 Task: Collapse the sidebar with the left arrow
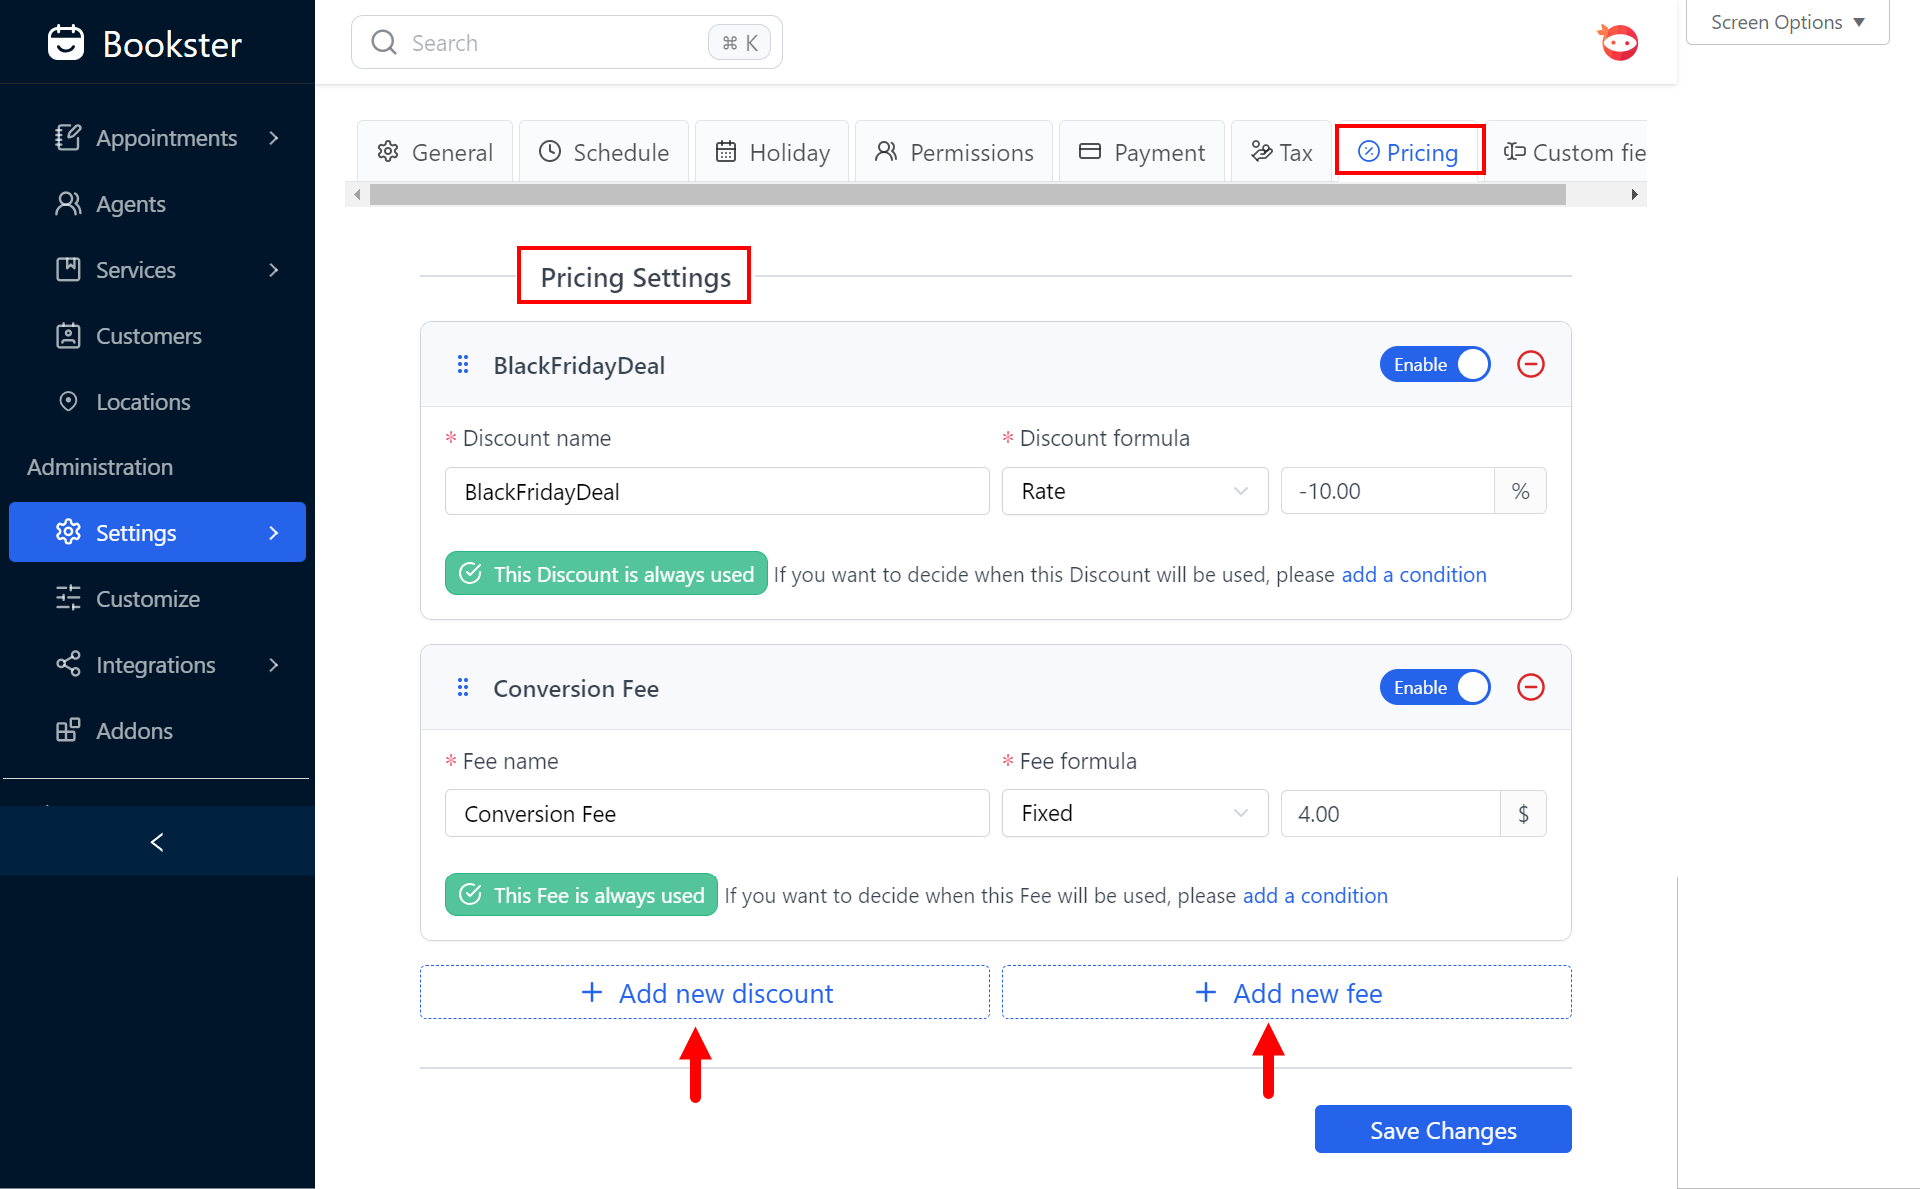point(157,842)
